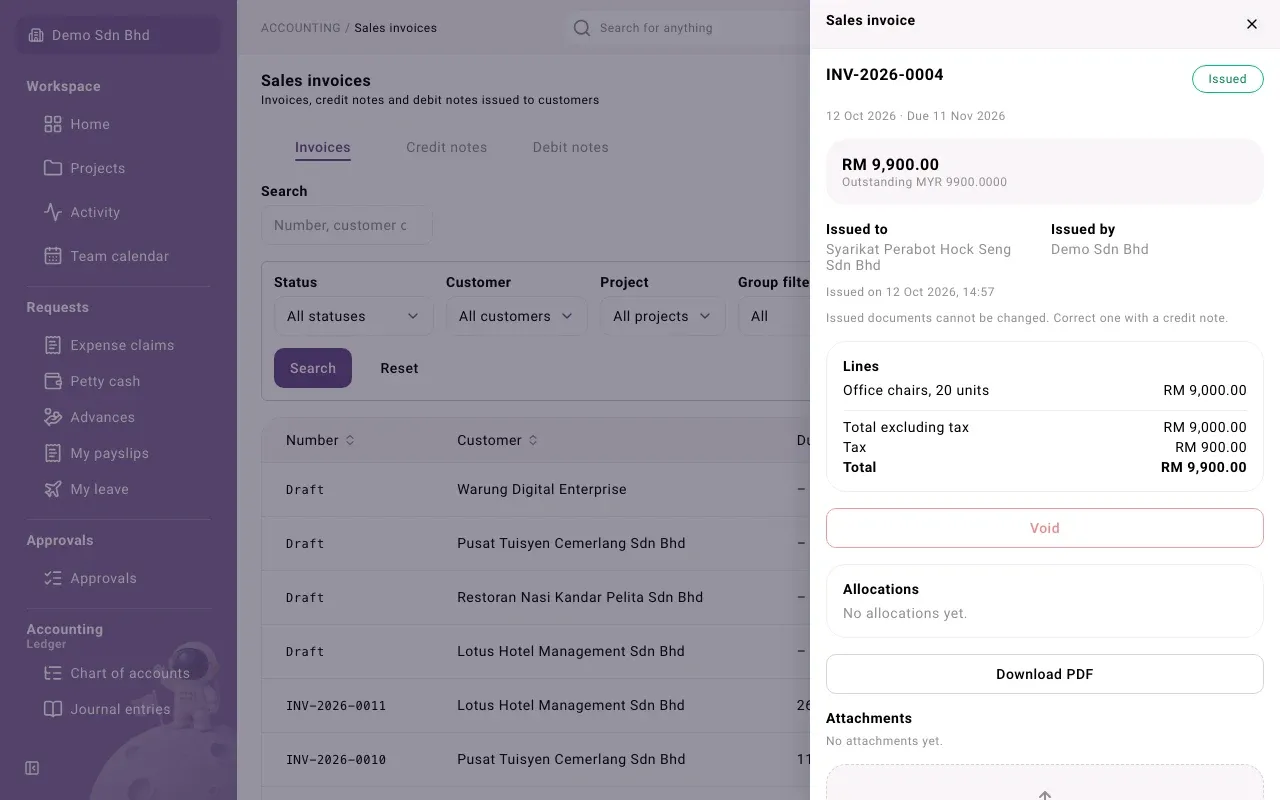Switch to the Debit notes tab
1280x800 pixels.
571,147
